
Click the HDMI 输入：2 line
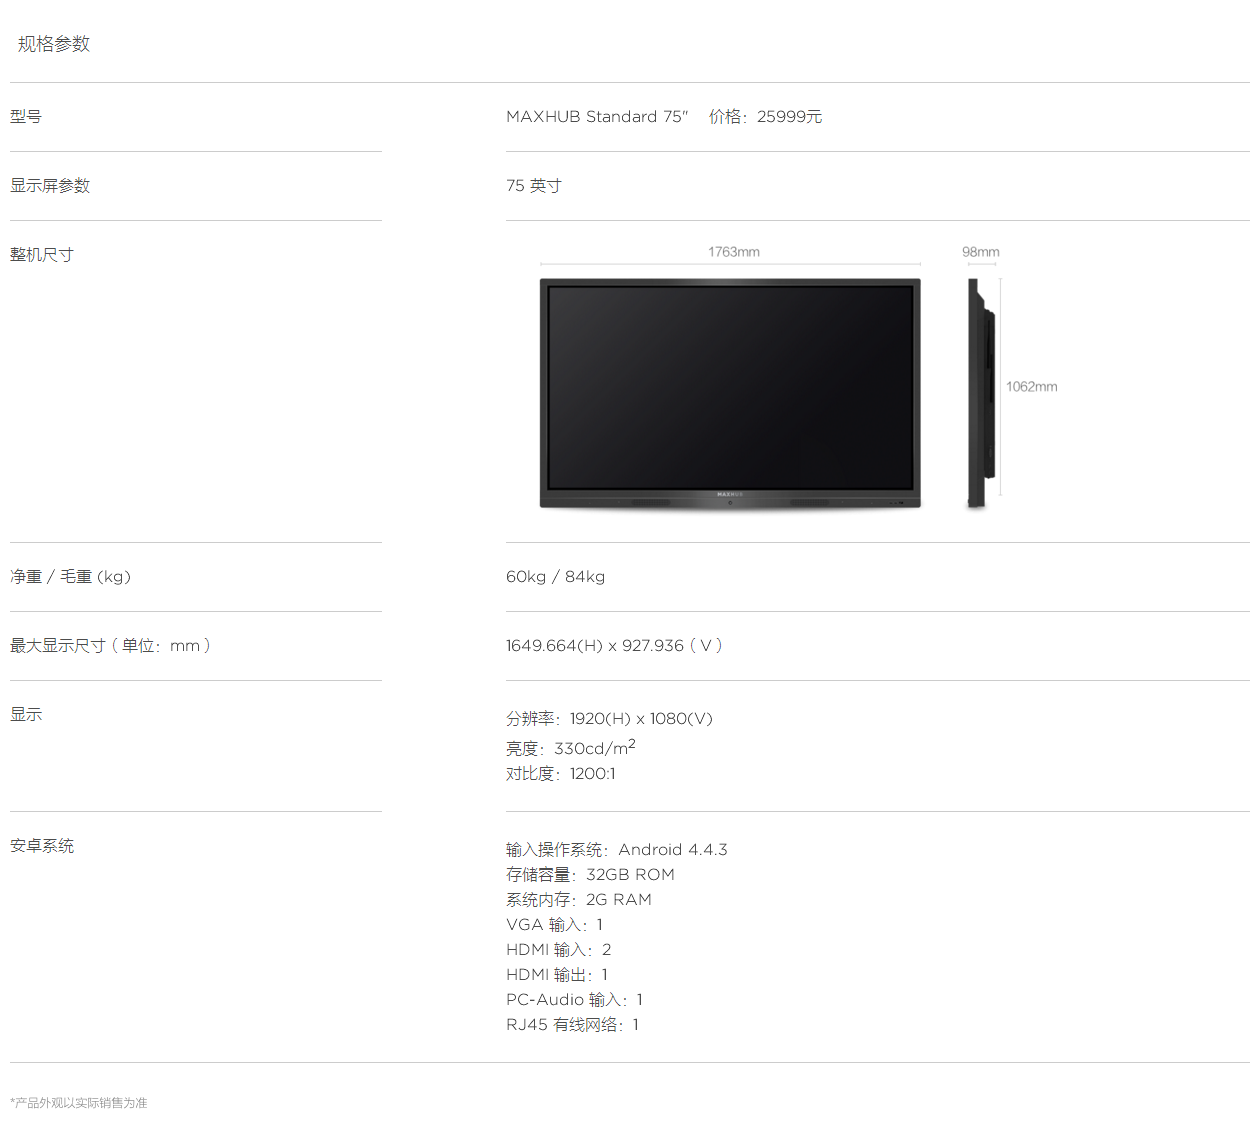tap(559, 950)
